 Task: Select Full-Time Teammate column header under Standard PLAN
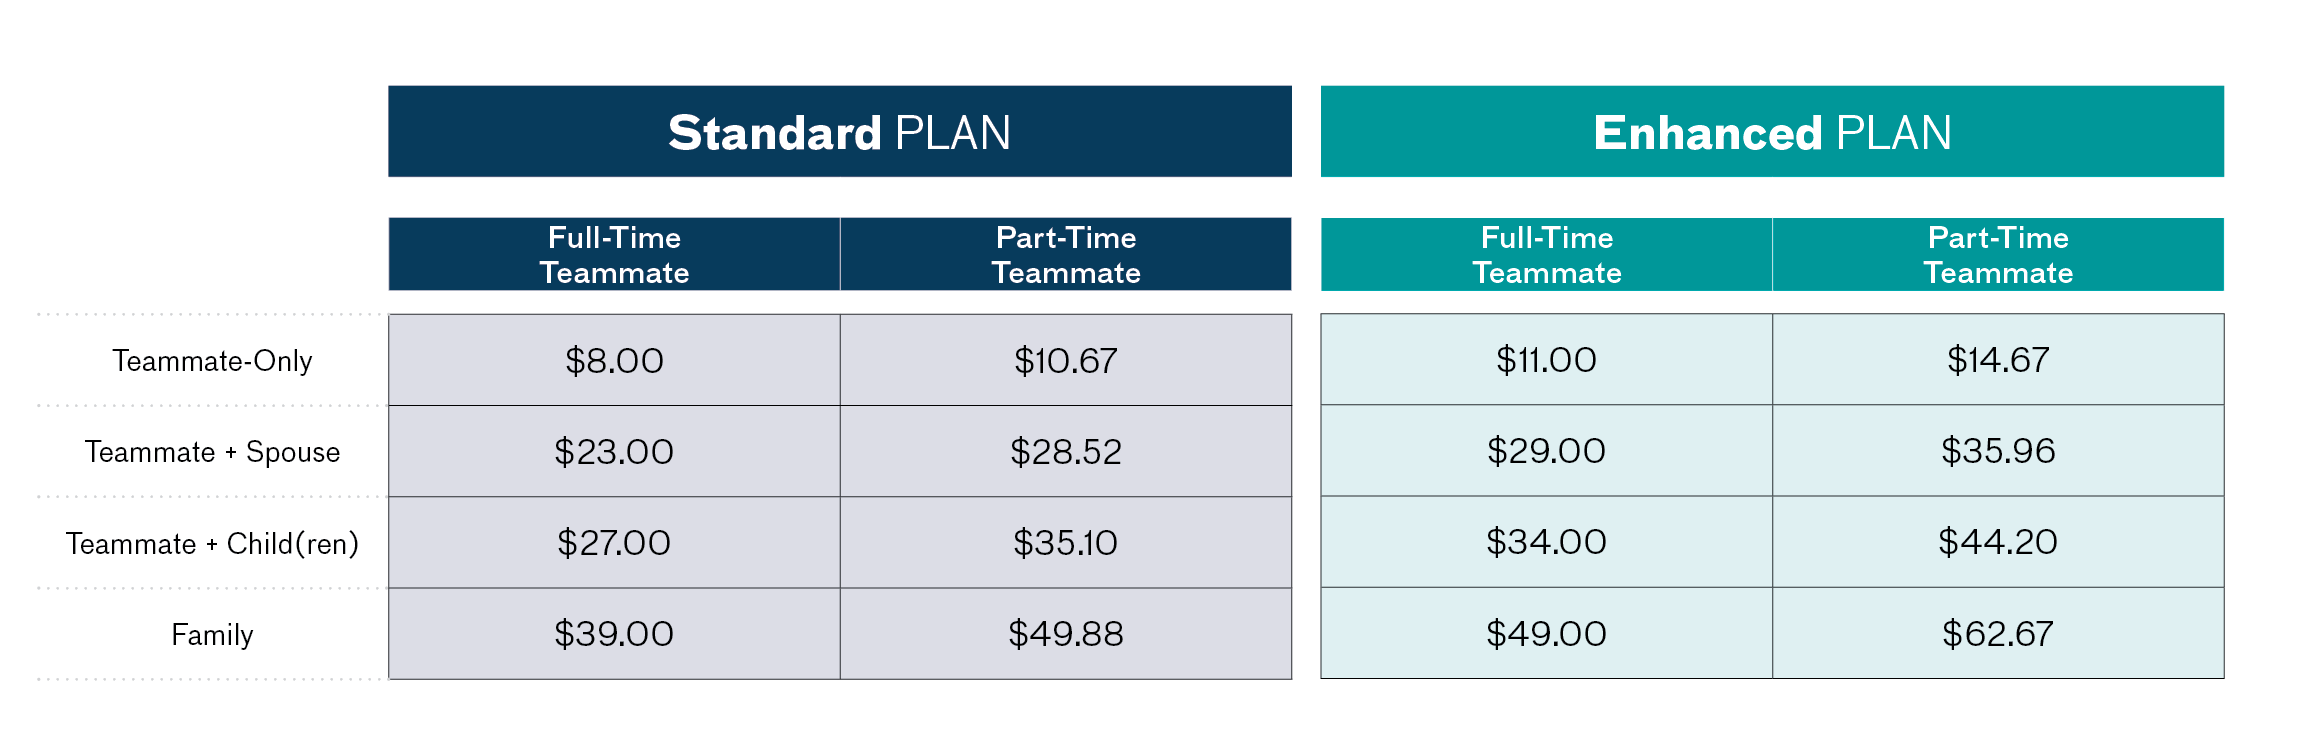click(x=614, y=255)
